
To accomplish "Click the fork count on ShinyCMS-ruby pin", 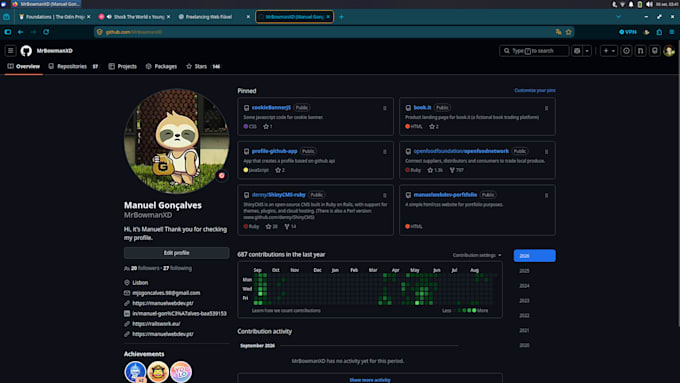I will (x=290, y=226).
